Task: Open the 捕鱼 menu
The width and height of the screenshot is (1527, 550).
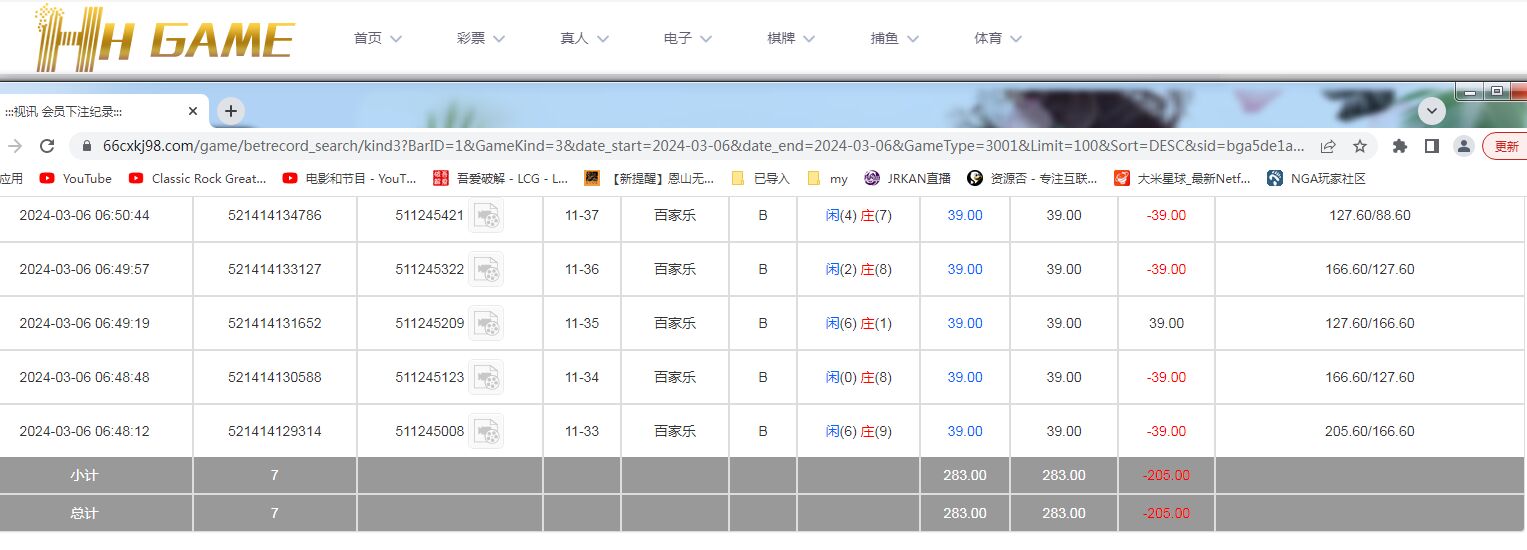Action: [x=894, y=38]
